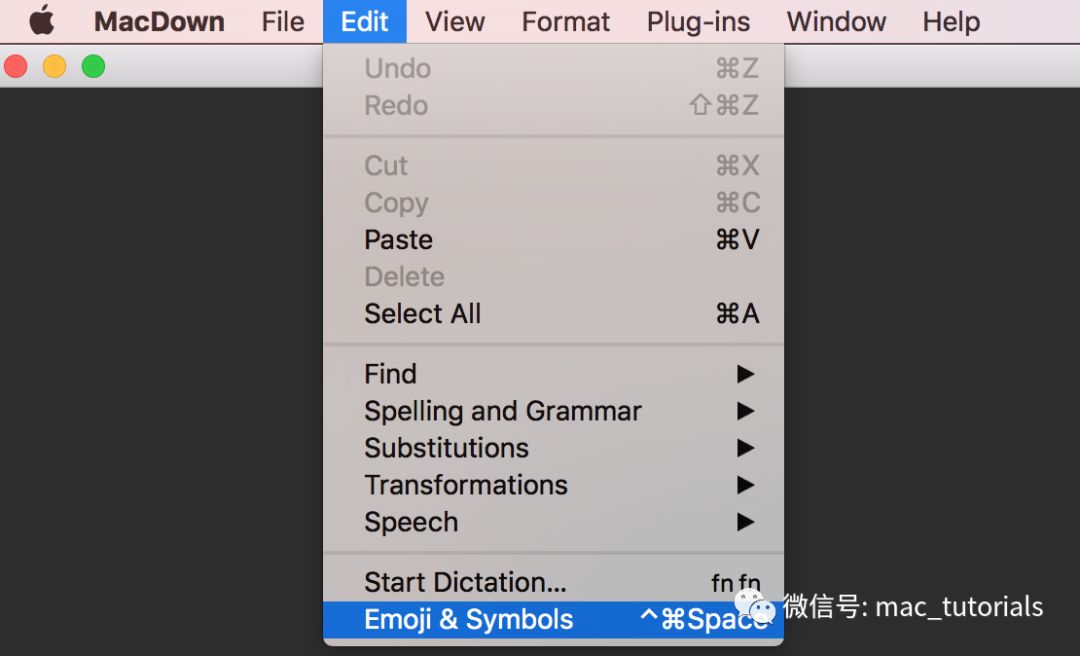The width and height of the screenshot is (1080, 656).
Task: Expand the Speech submenu
Action: click(x=411, y=522)
